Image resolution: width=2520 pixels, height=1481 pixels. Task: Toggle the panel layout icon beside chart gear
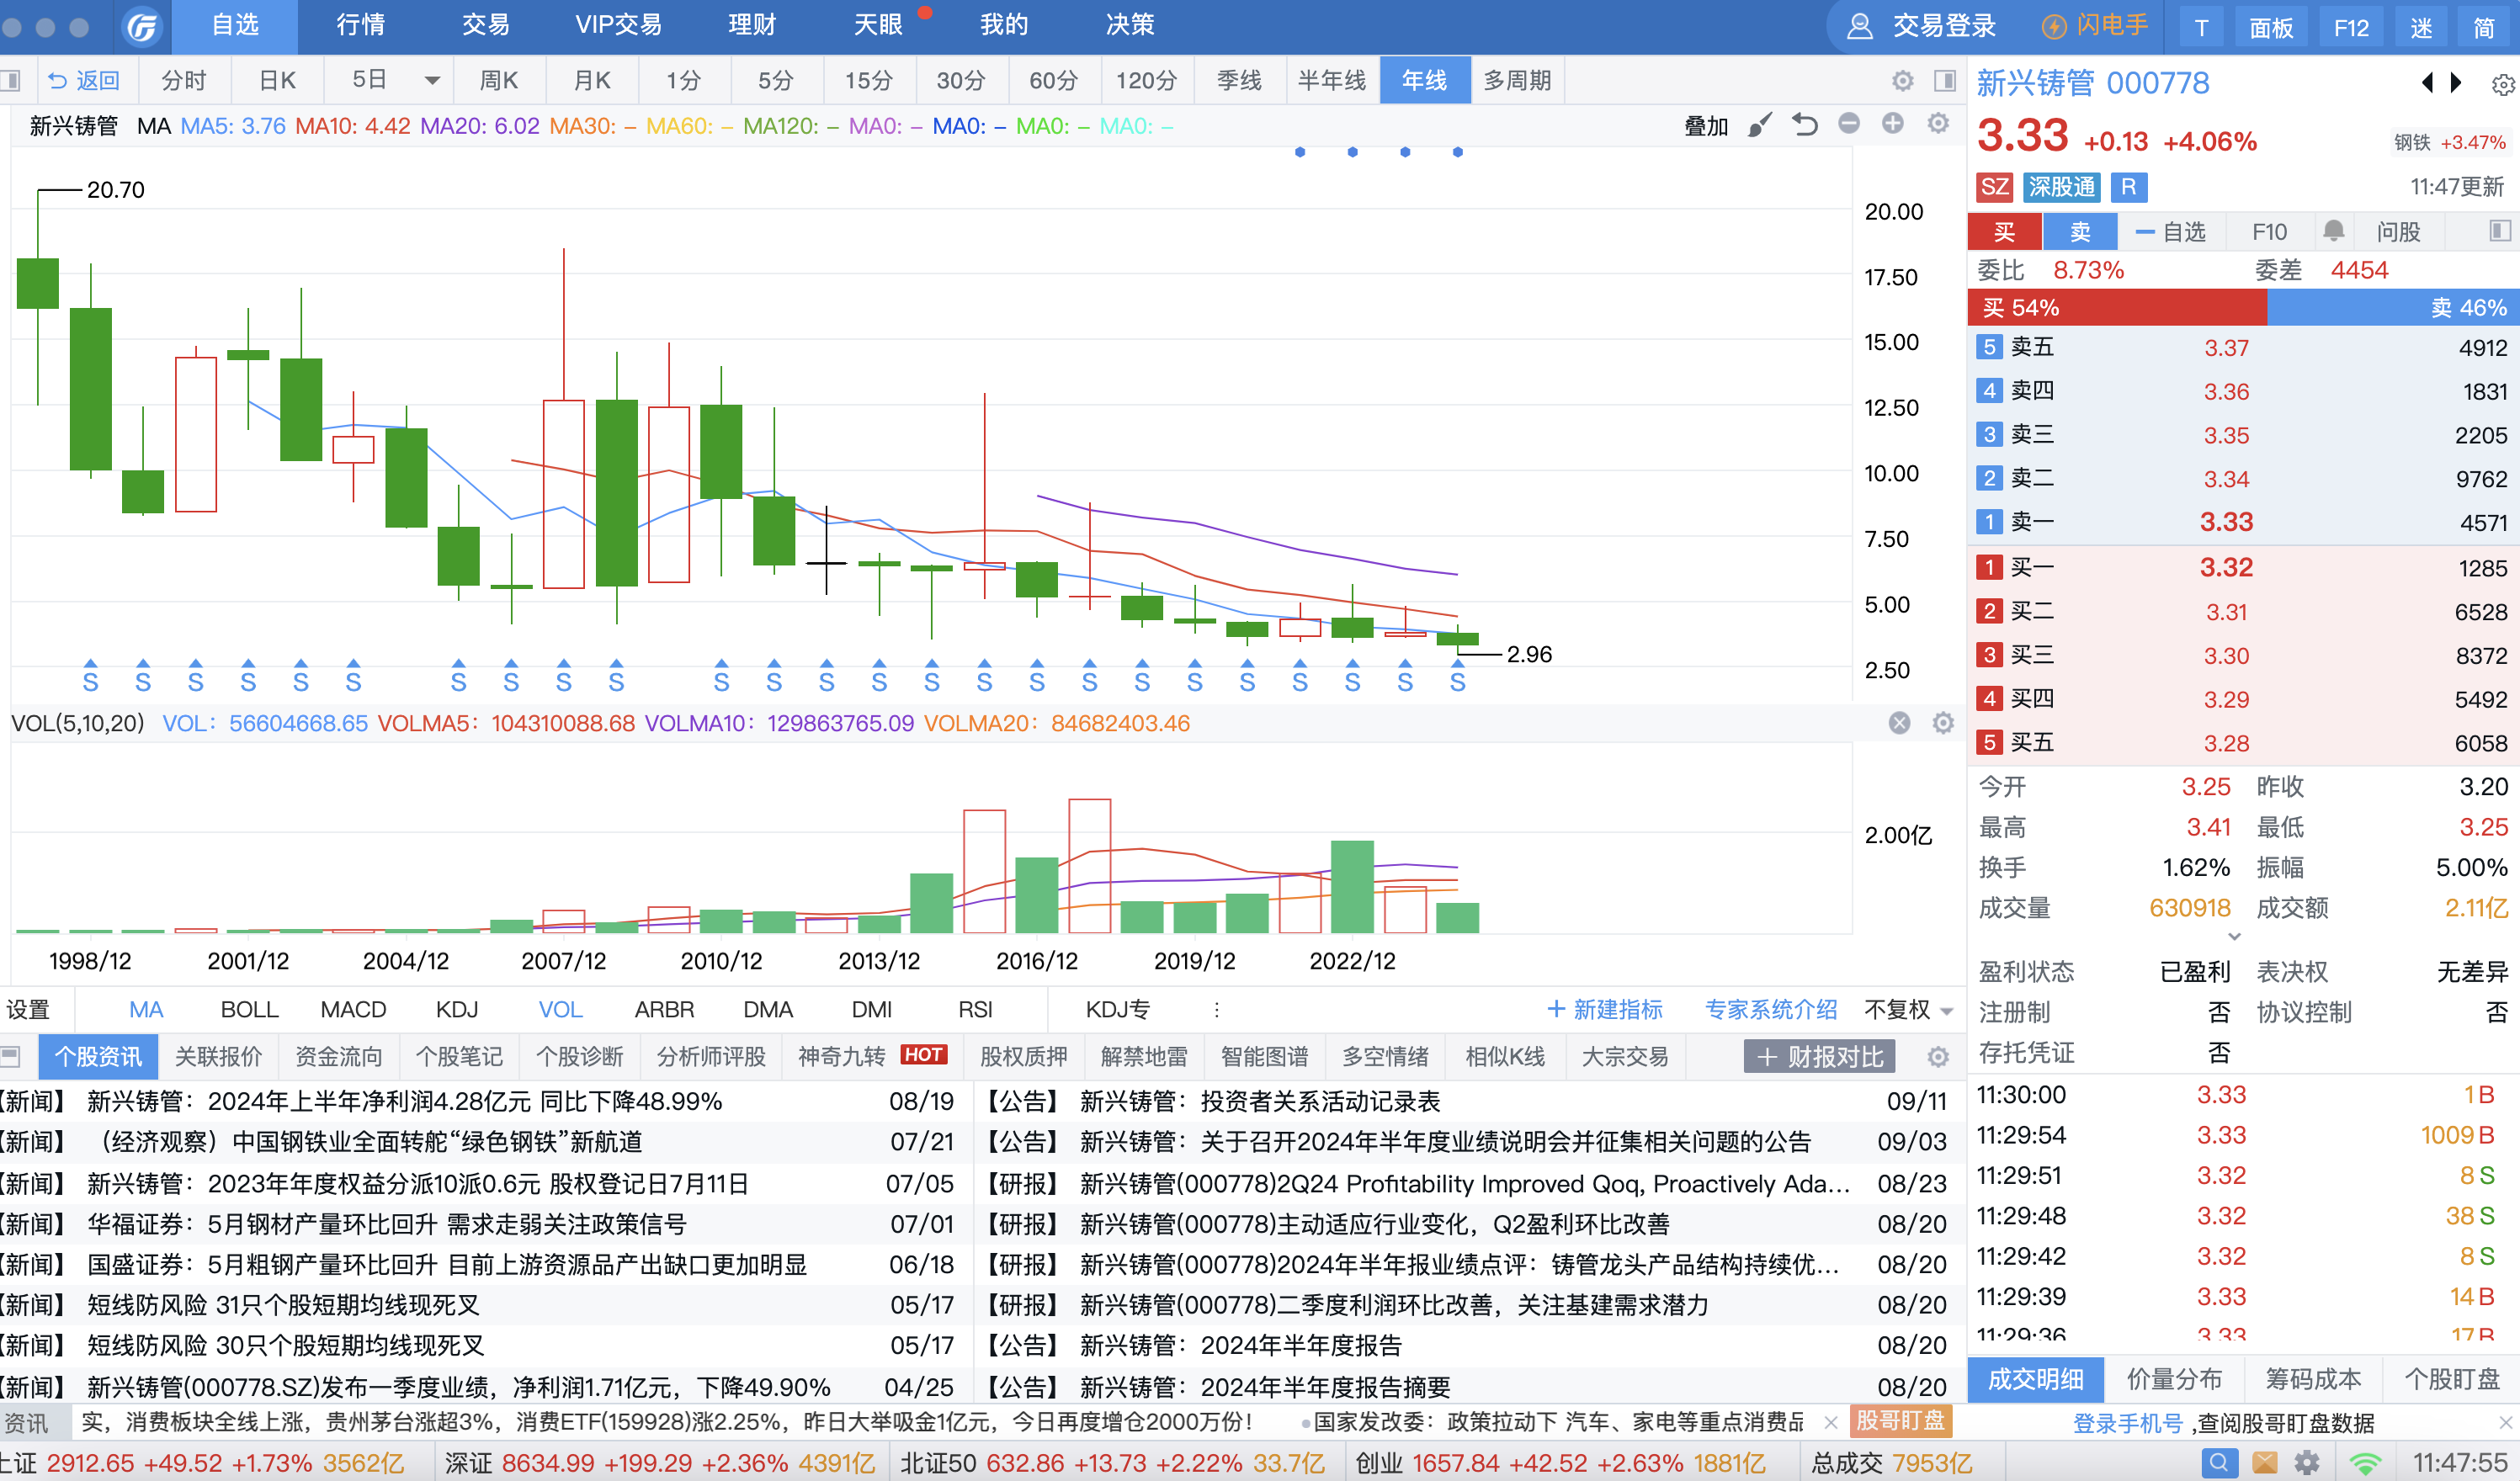point(1945,80)
